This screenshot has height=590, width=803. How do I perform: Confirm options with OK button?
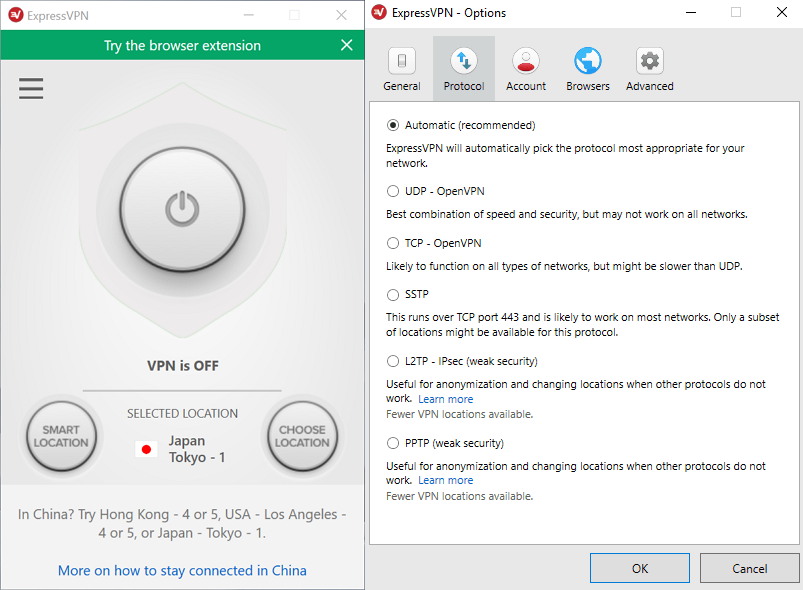[x=640, y=568]
